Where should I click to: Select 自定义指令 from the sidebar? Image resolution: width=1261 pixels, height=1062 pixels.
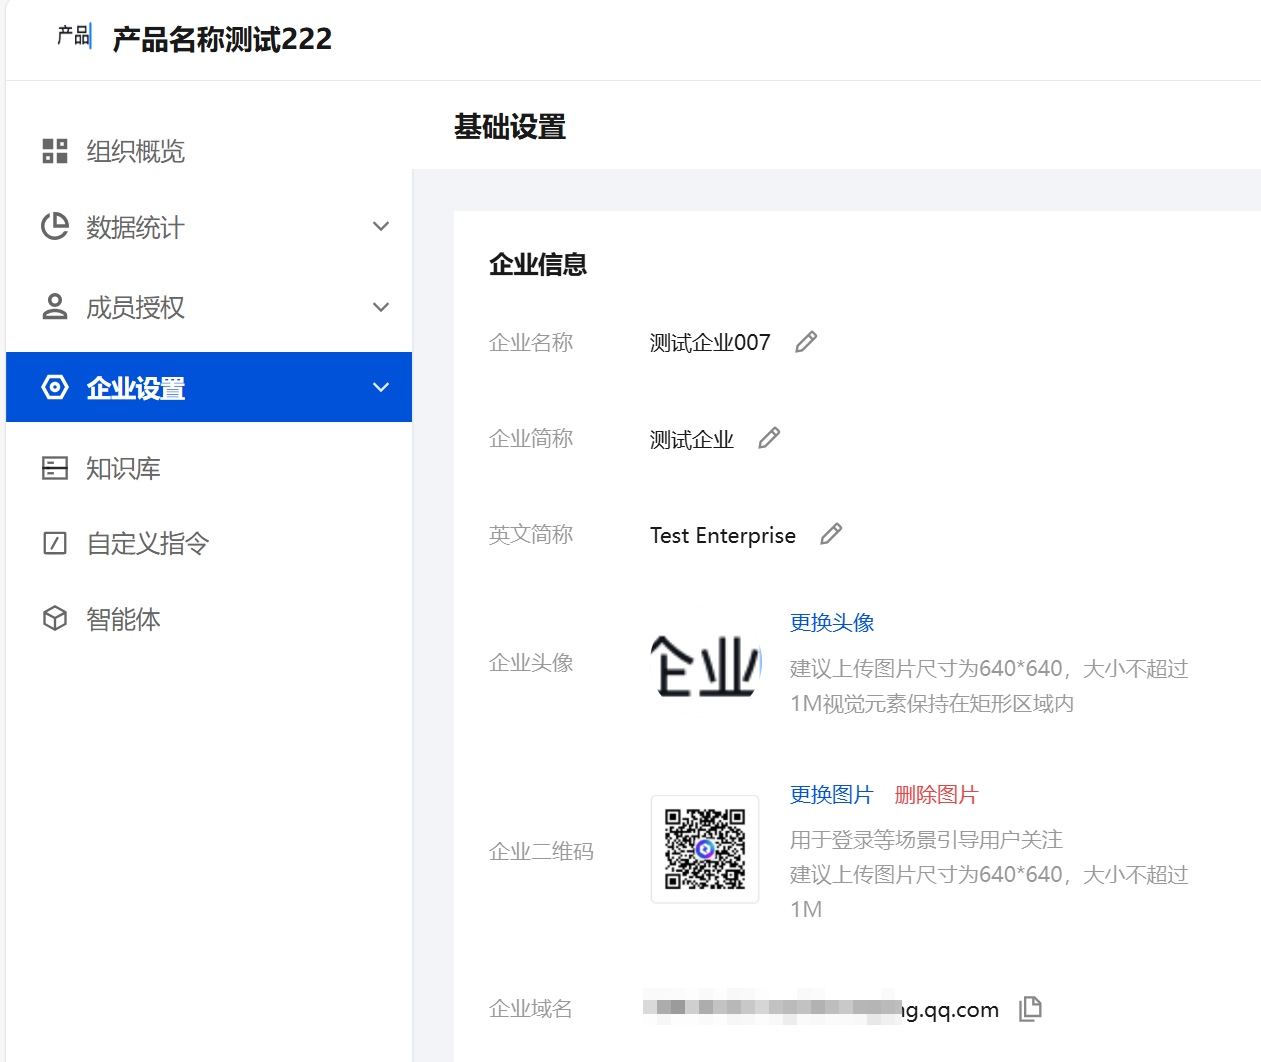148,543
